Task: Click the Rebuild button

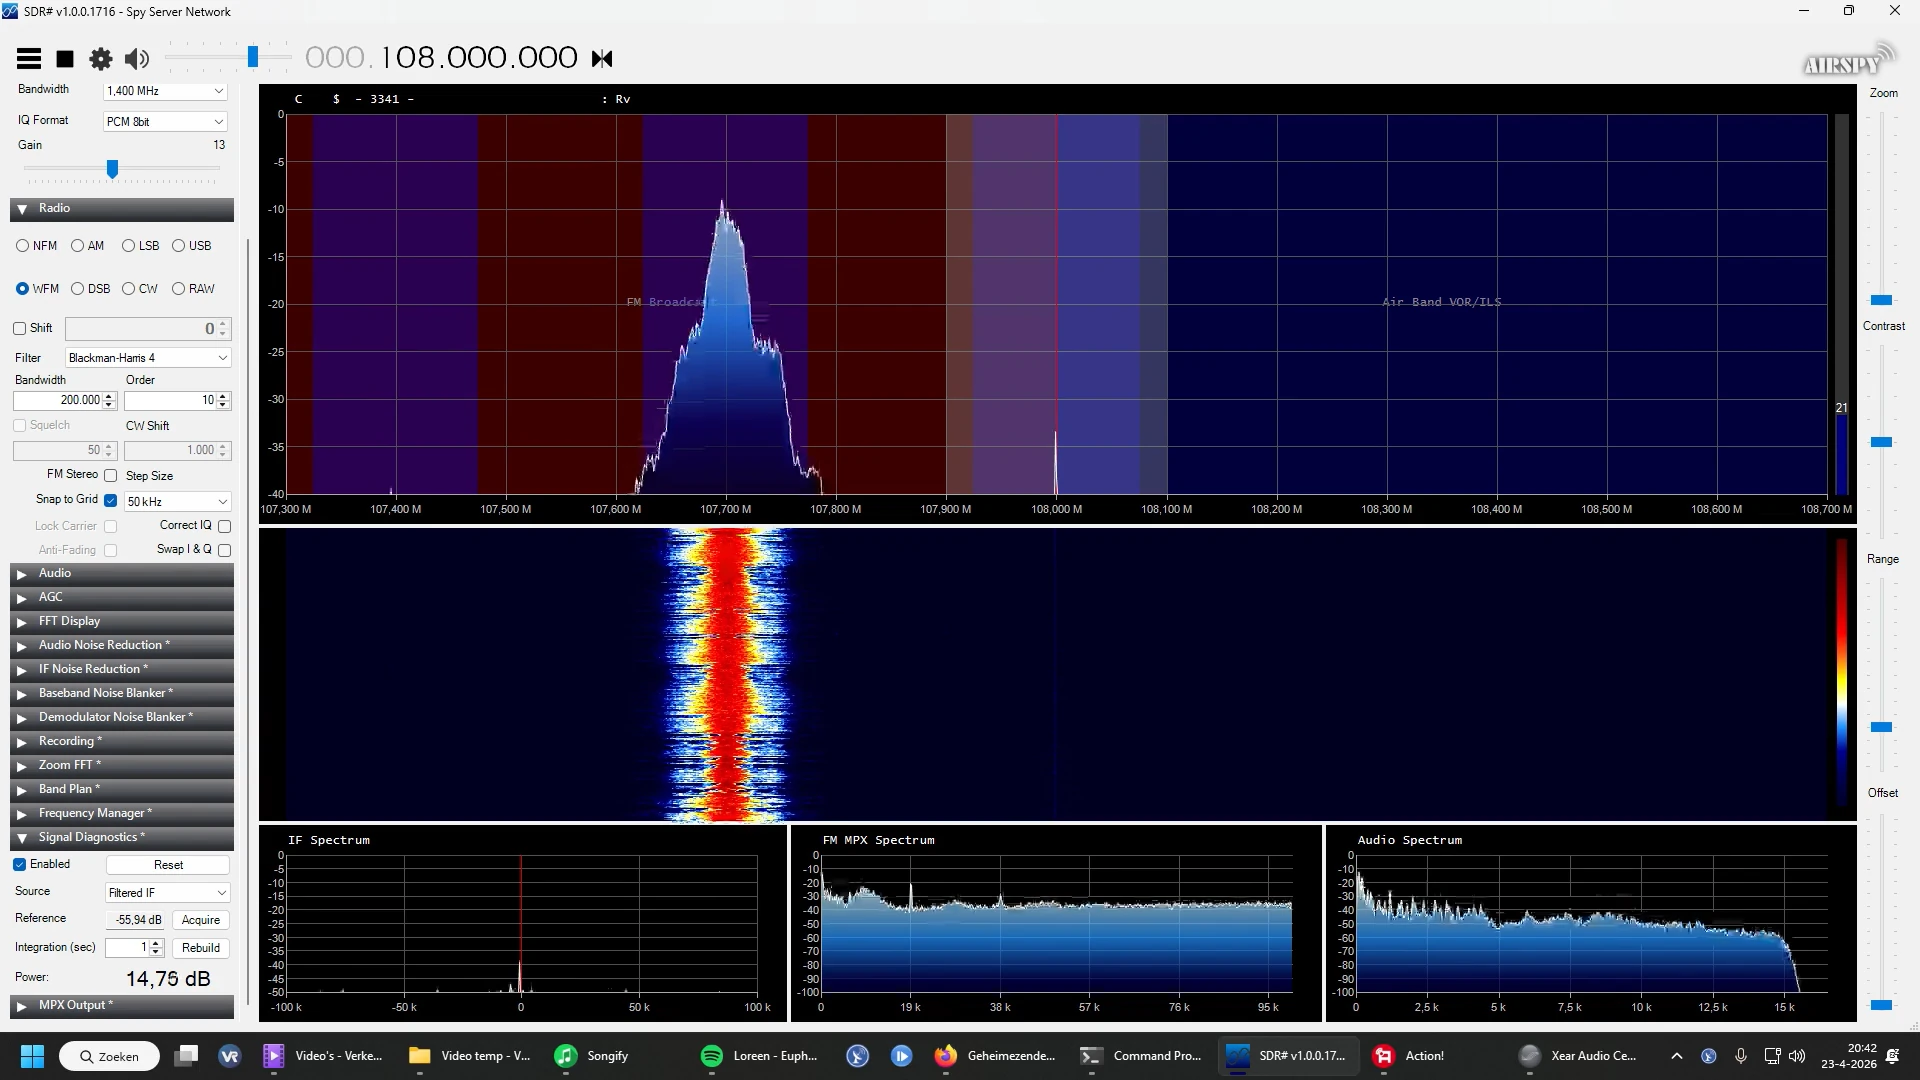Action: point(201,948)
